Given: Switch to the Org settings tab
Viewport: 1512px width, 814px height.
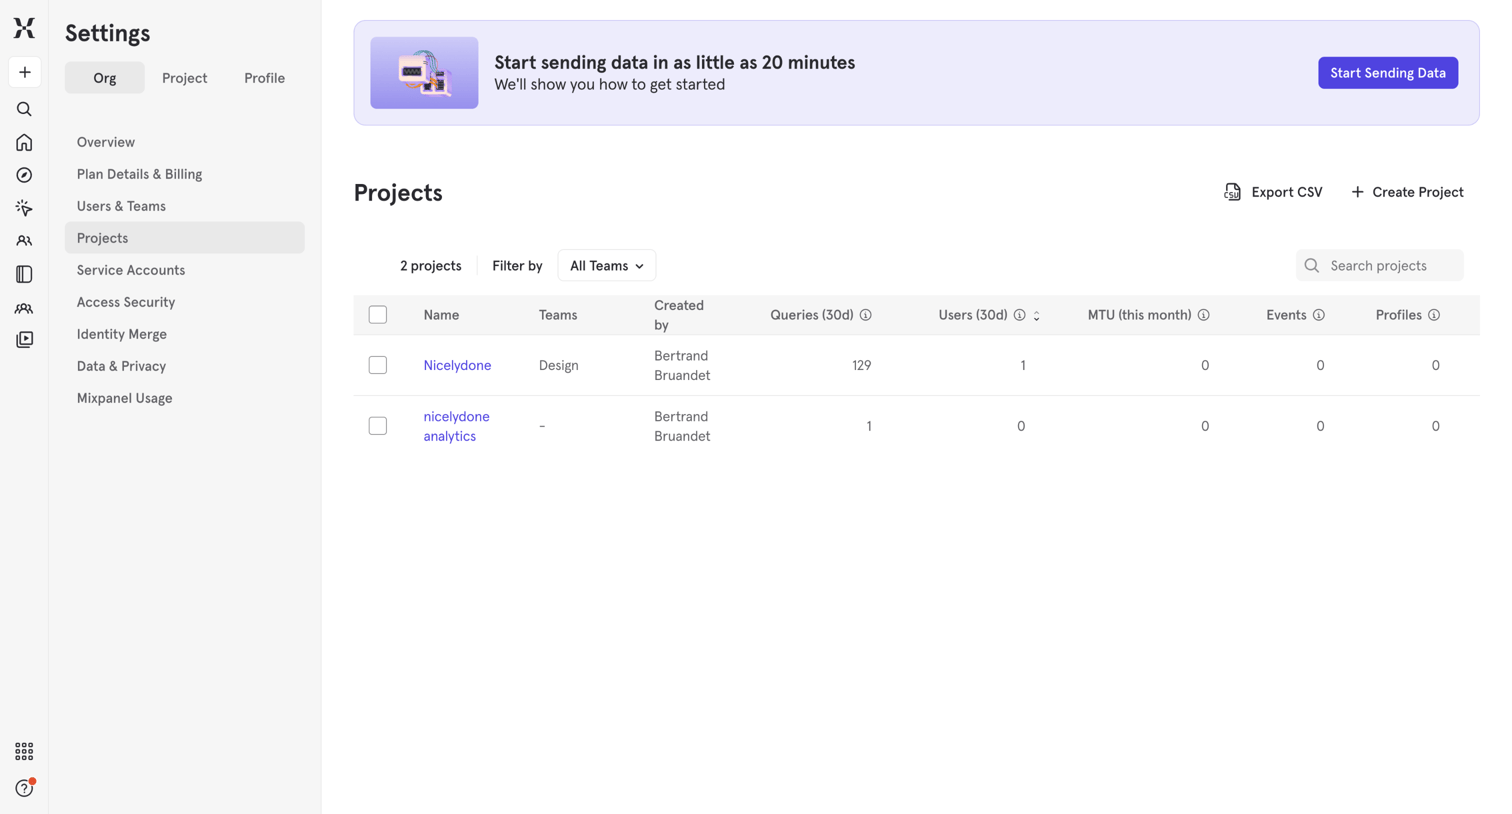Looking at the screenshot, I should (105, 78).
